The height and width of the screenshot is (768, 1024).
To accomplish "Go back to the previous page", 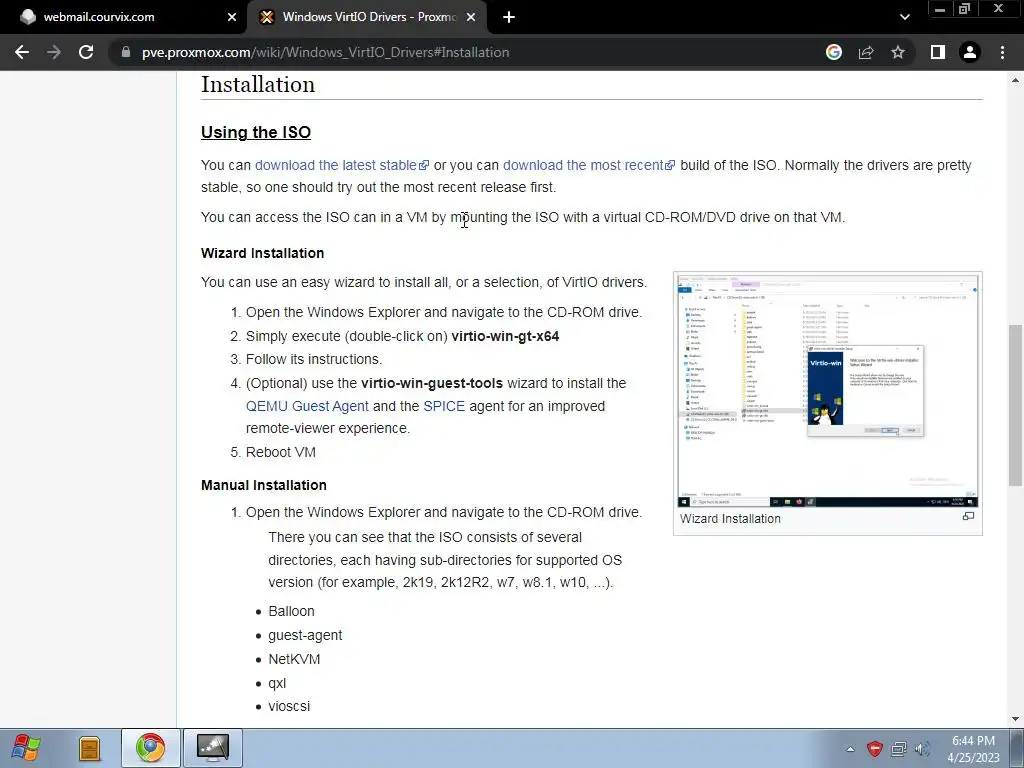I will [x=22, y=52].
